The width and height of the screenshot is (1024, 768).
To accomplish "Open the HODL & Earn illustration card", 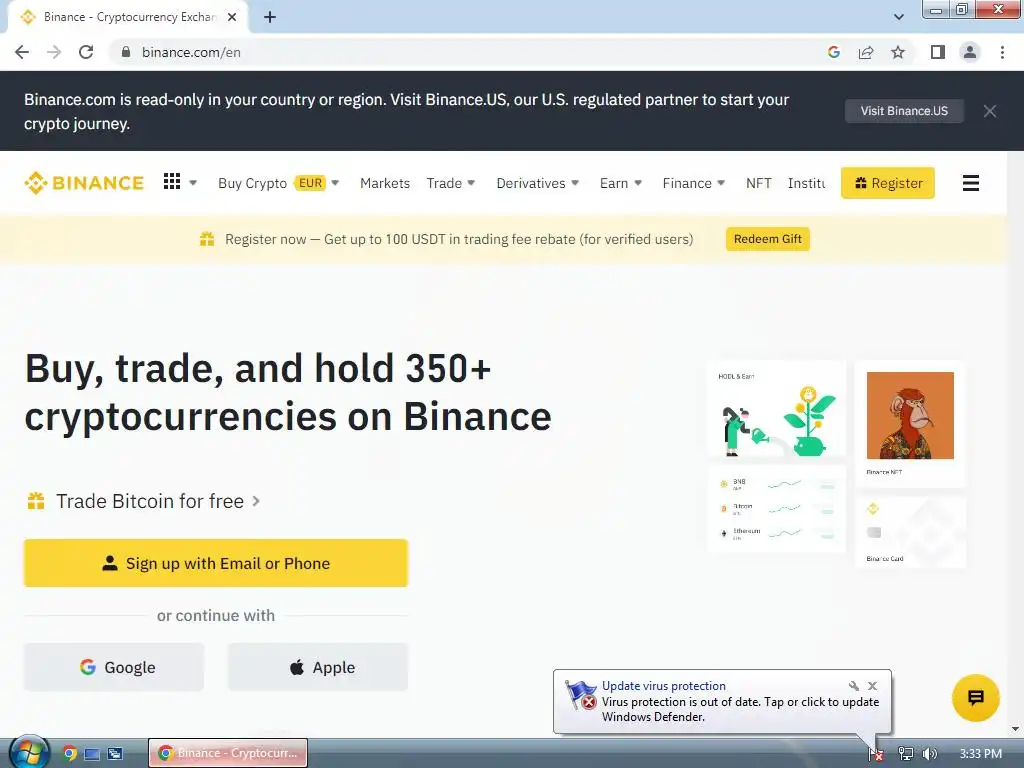I will tap(776, 411).
